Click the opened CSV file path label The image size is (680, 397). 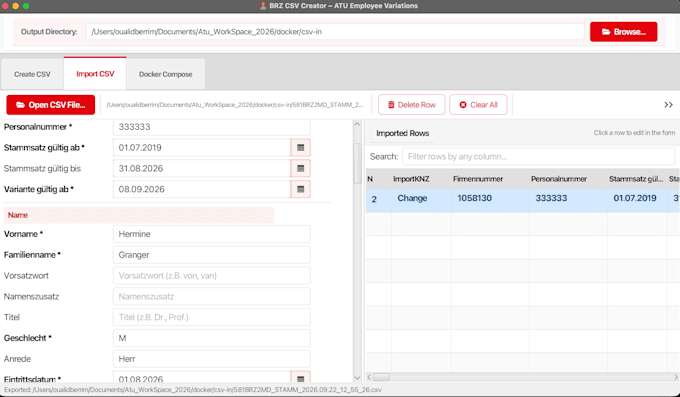click(x=235, y=105)
